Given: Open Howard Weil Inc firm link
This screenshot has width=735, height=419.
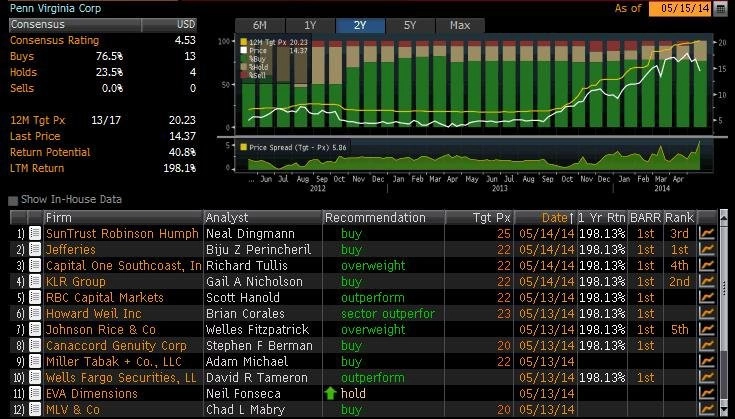Looking at the screenshot, I should [x=93, y=313].
